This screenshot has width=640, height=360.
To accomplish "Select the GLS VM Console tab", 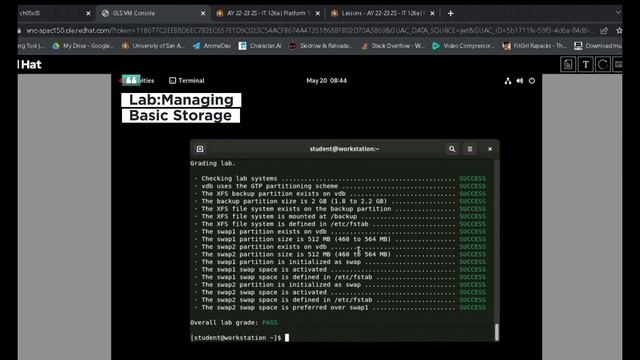I will tap(153, 13).
